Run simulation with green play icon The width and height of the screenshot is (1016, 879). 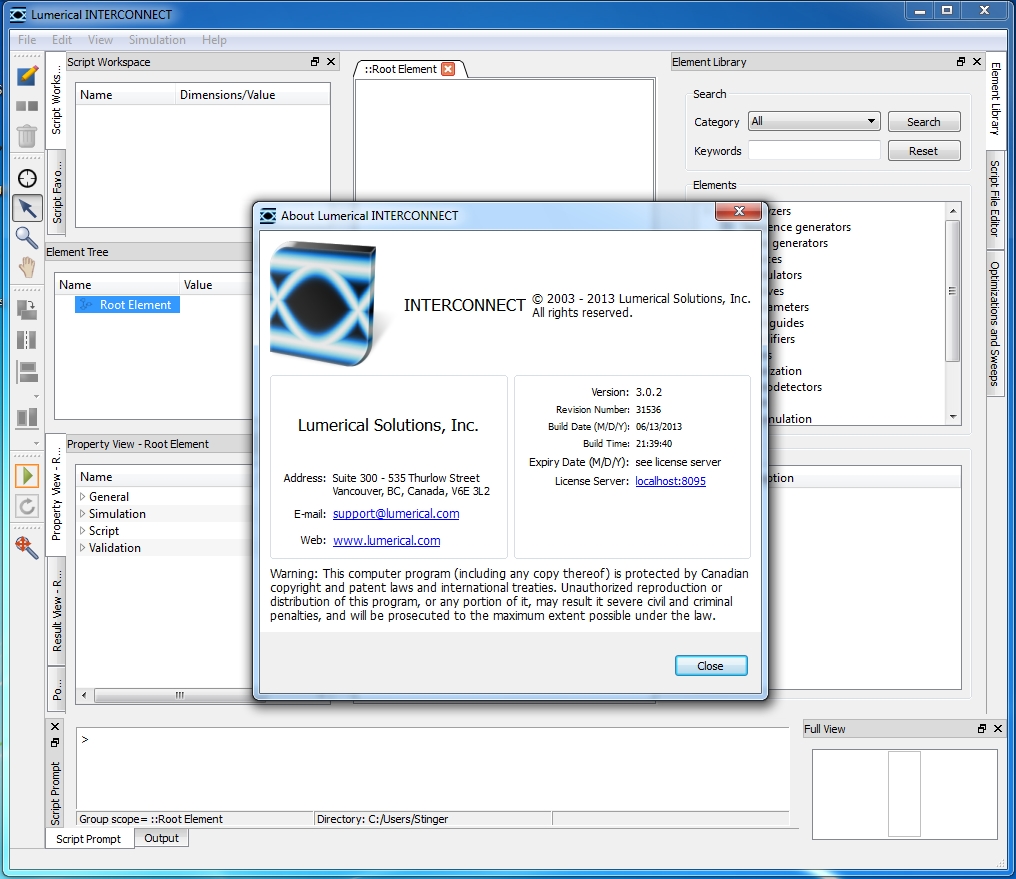(x=27, y=476)
